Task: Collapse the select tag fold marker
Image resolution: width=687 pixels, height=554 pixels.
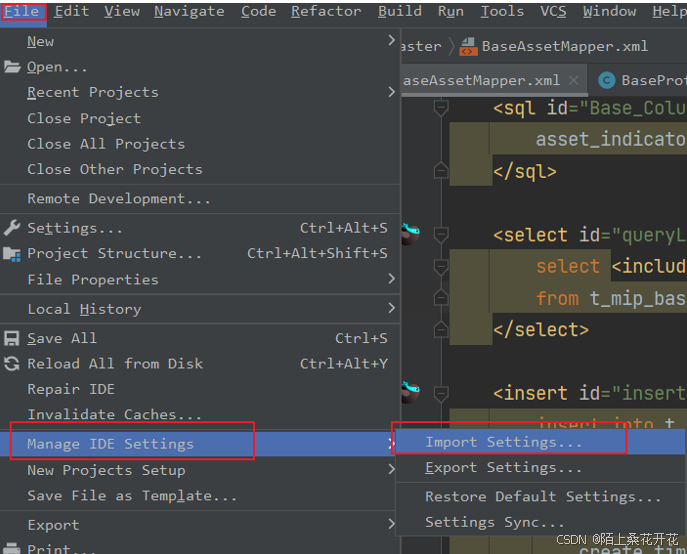Action: (441, 234)
